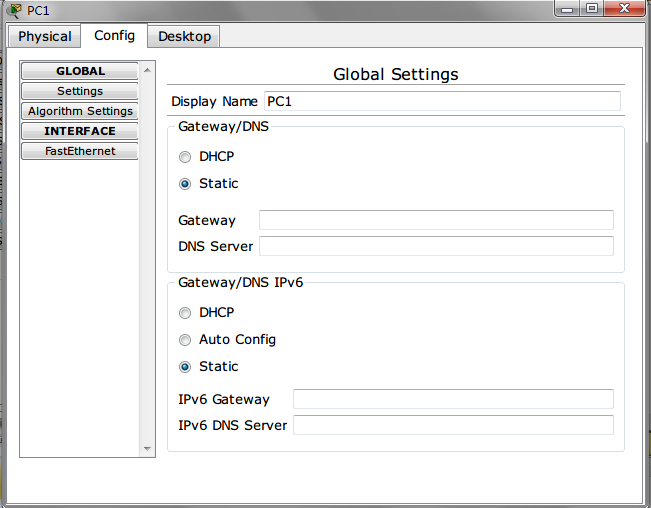Select the Config tab
The height and width of the screenshot is (508, 651).
point(114,36)
